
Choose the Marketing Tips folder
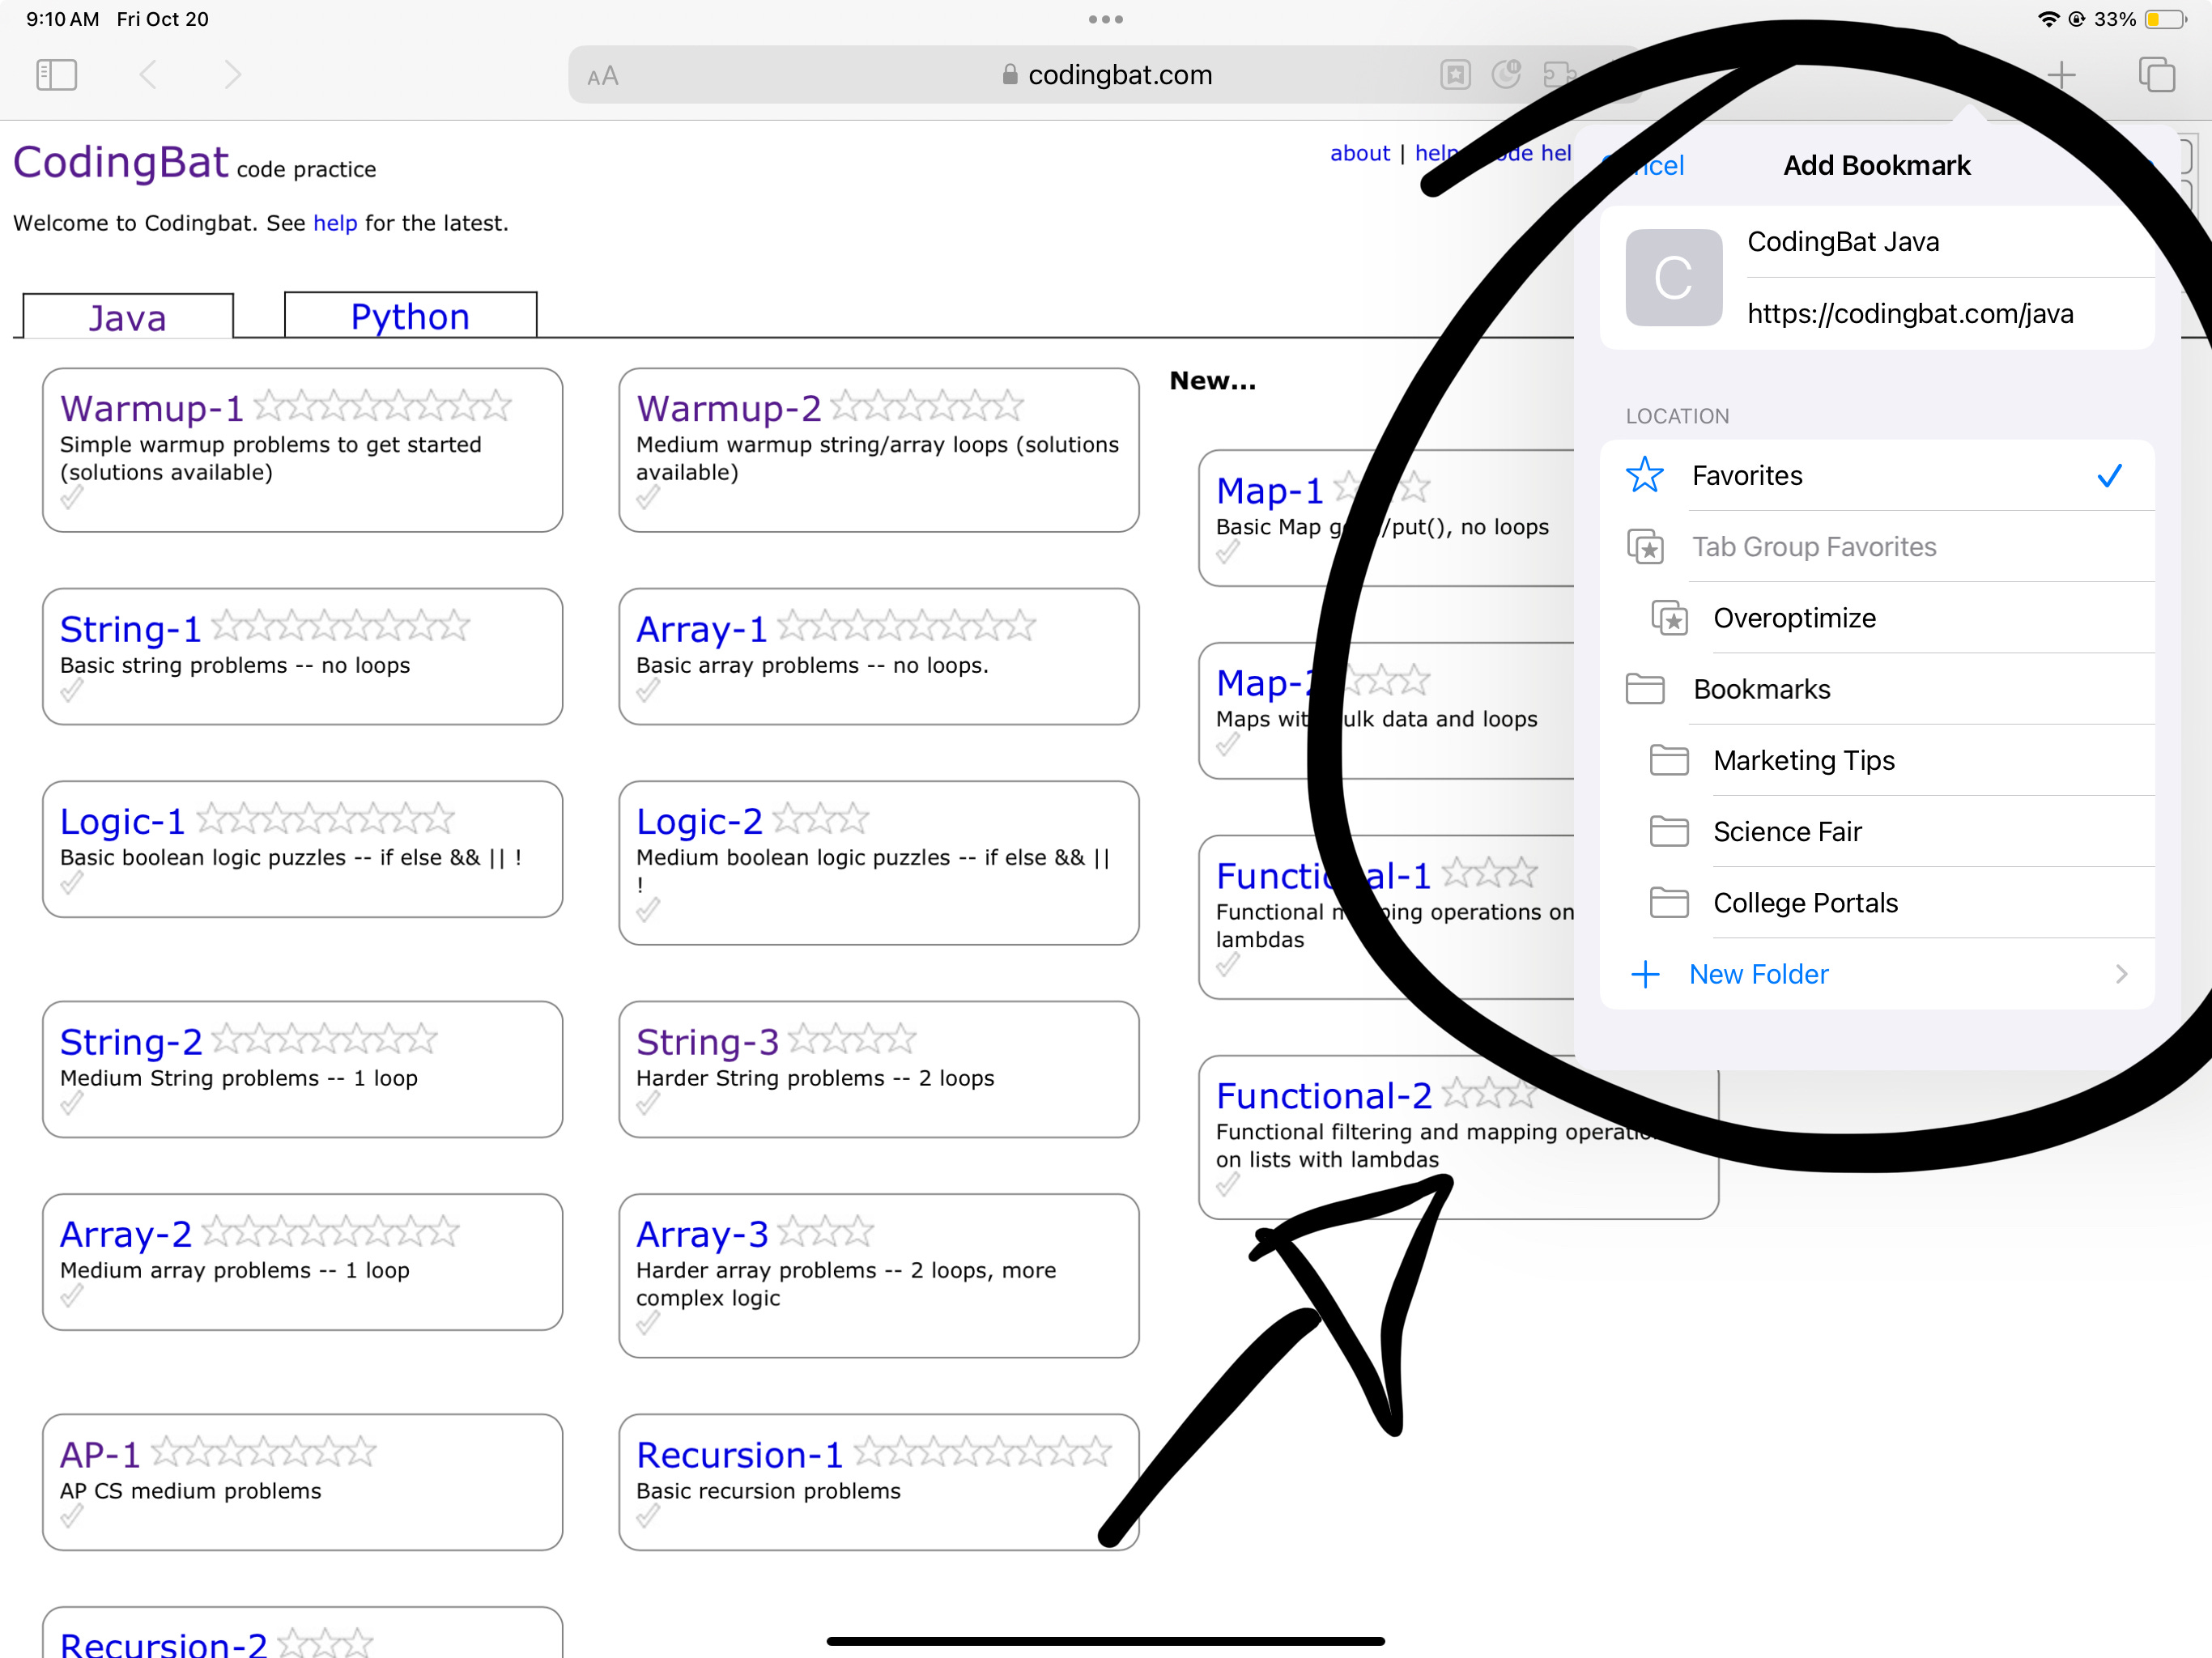1877,760
